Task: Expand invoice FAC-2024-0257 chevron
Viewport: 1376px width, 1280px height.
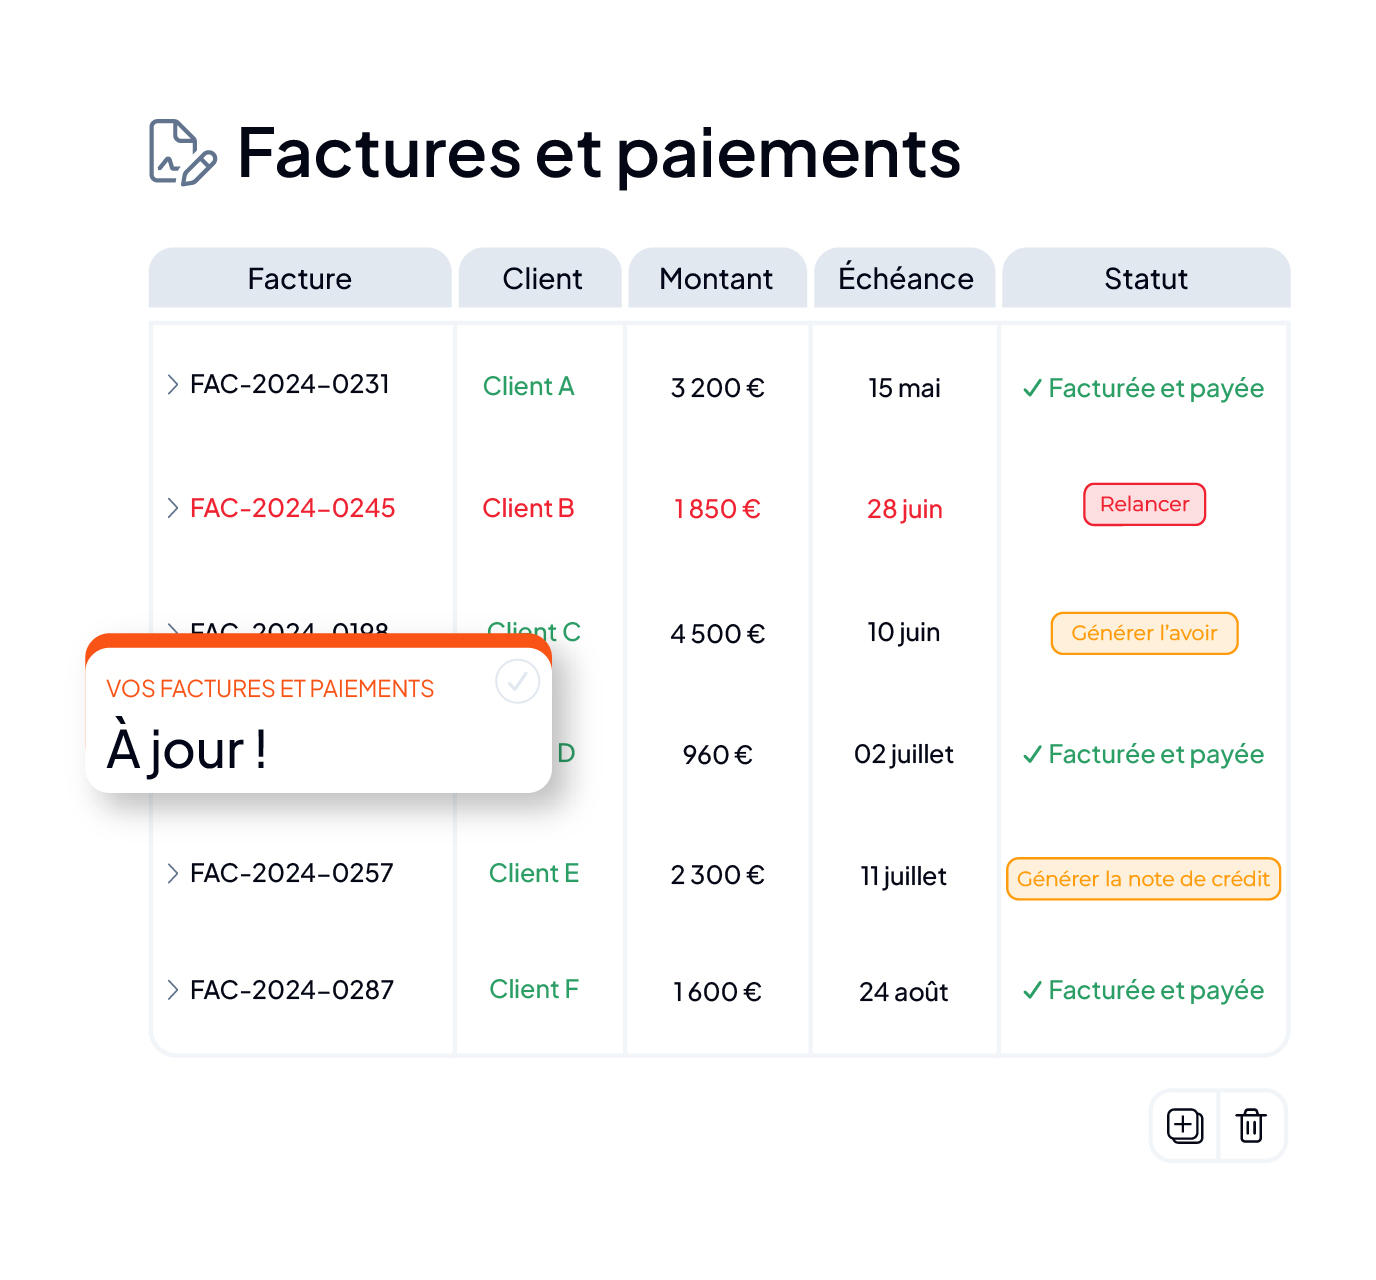Action: click(173, 873)
